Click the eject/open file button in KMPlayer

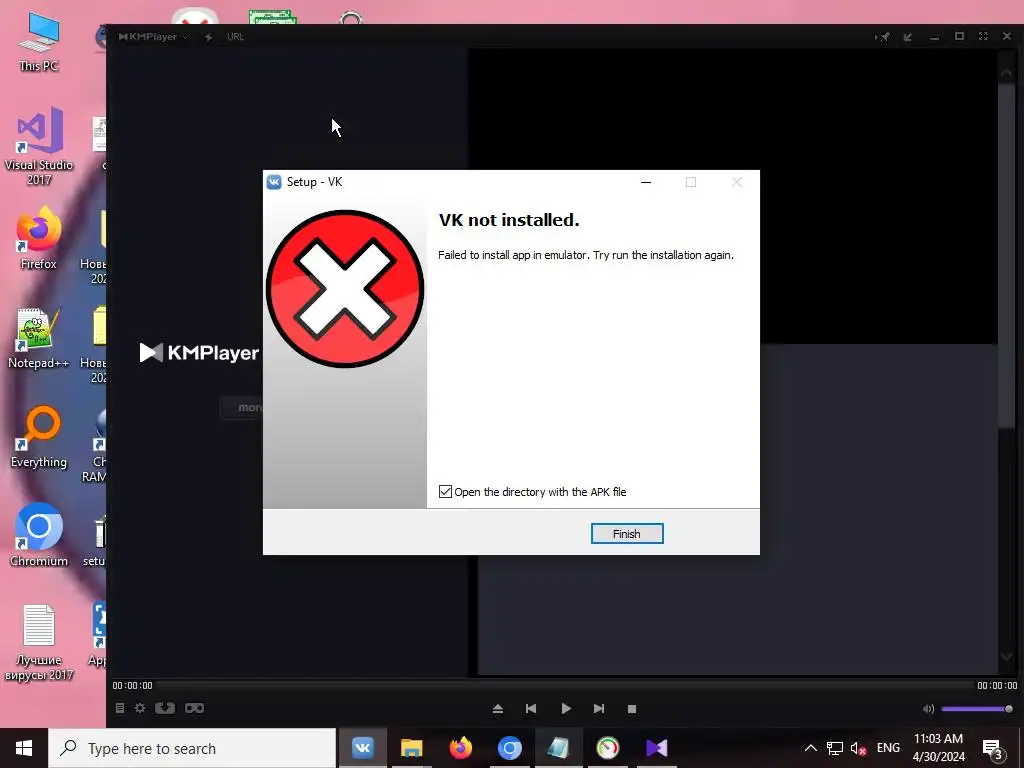(498, 709)
